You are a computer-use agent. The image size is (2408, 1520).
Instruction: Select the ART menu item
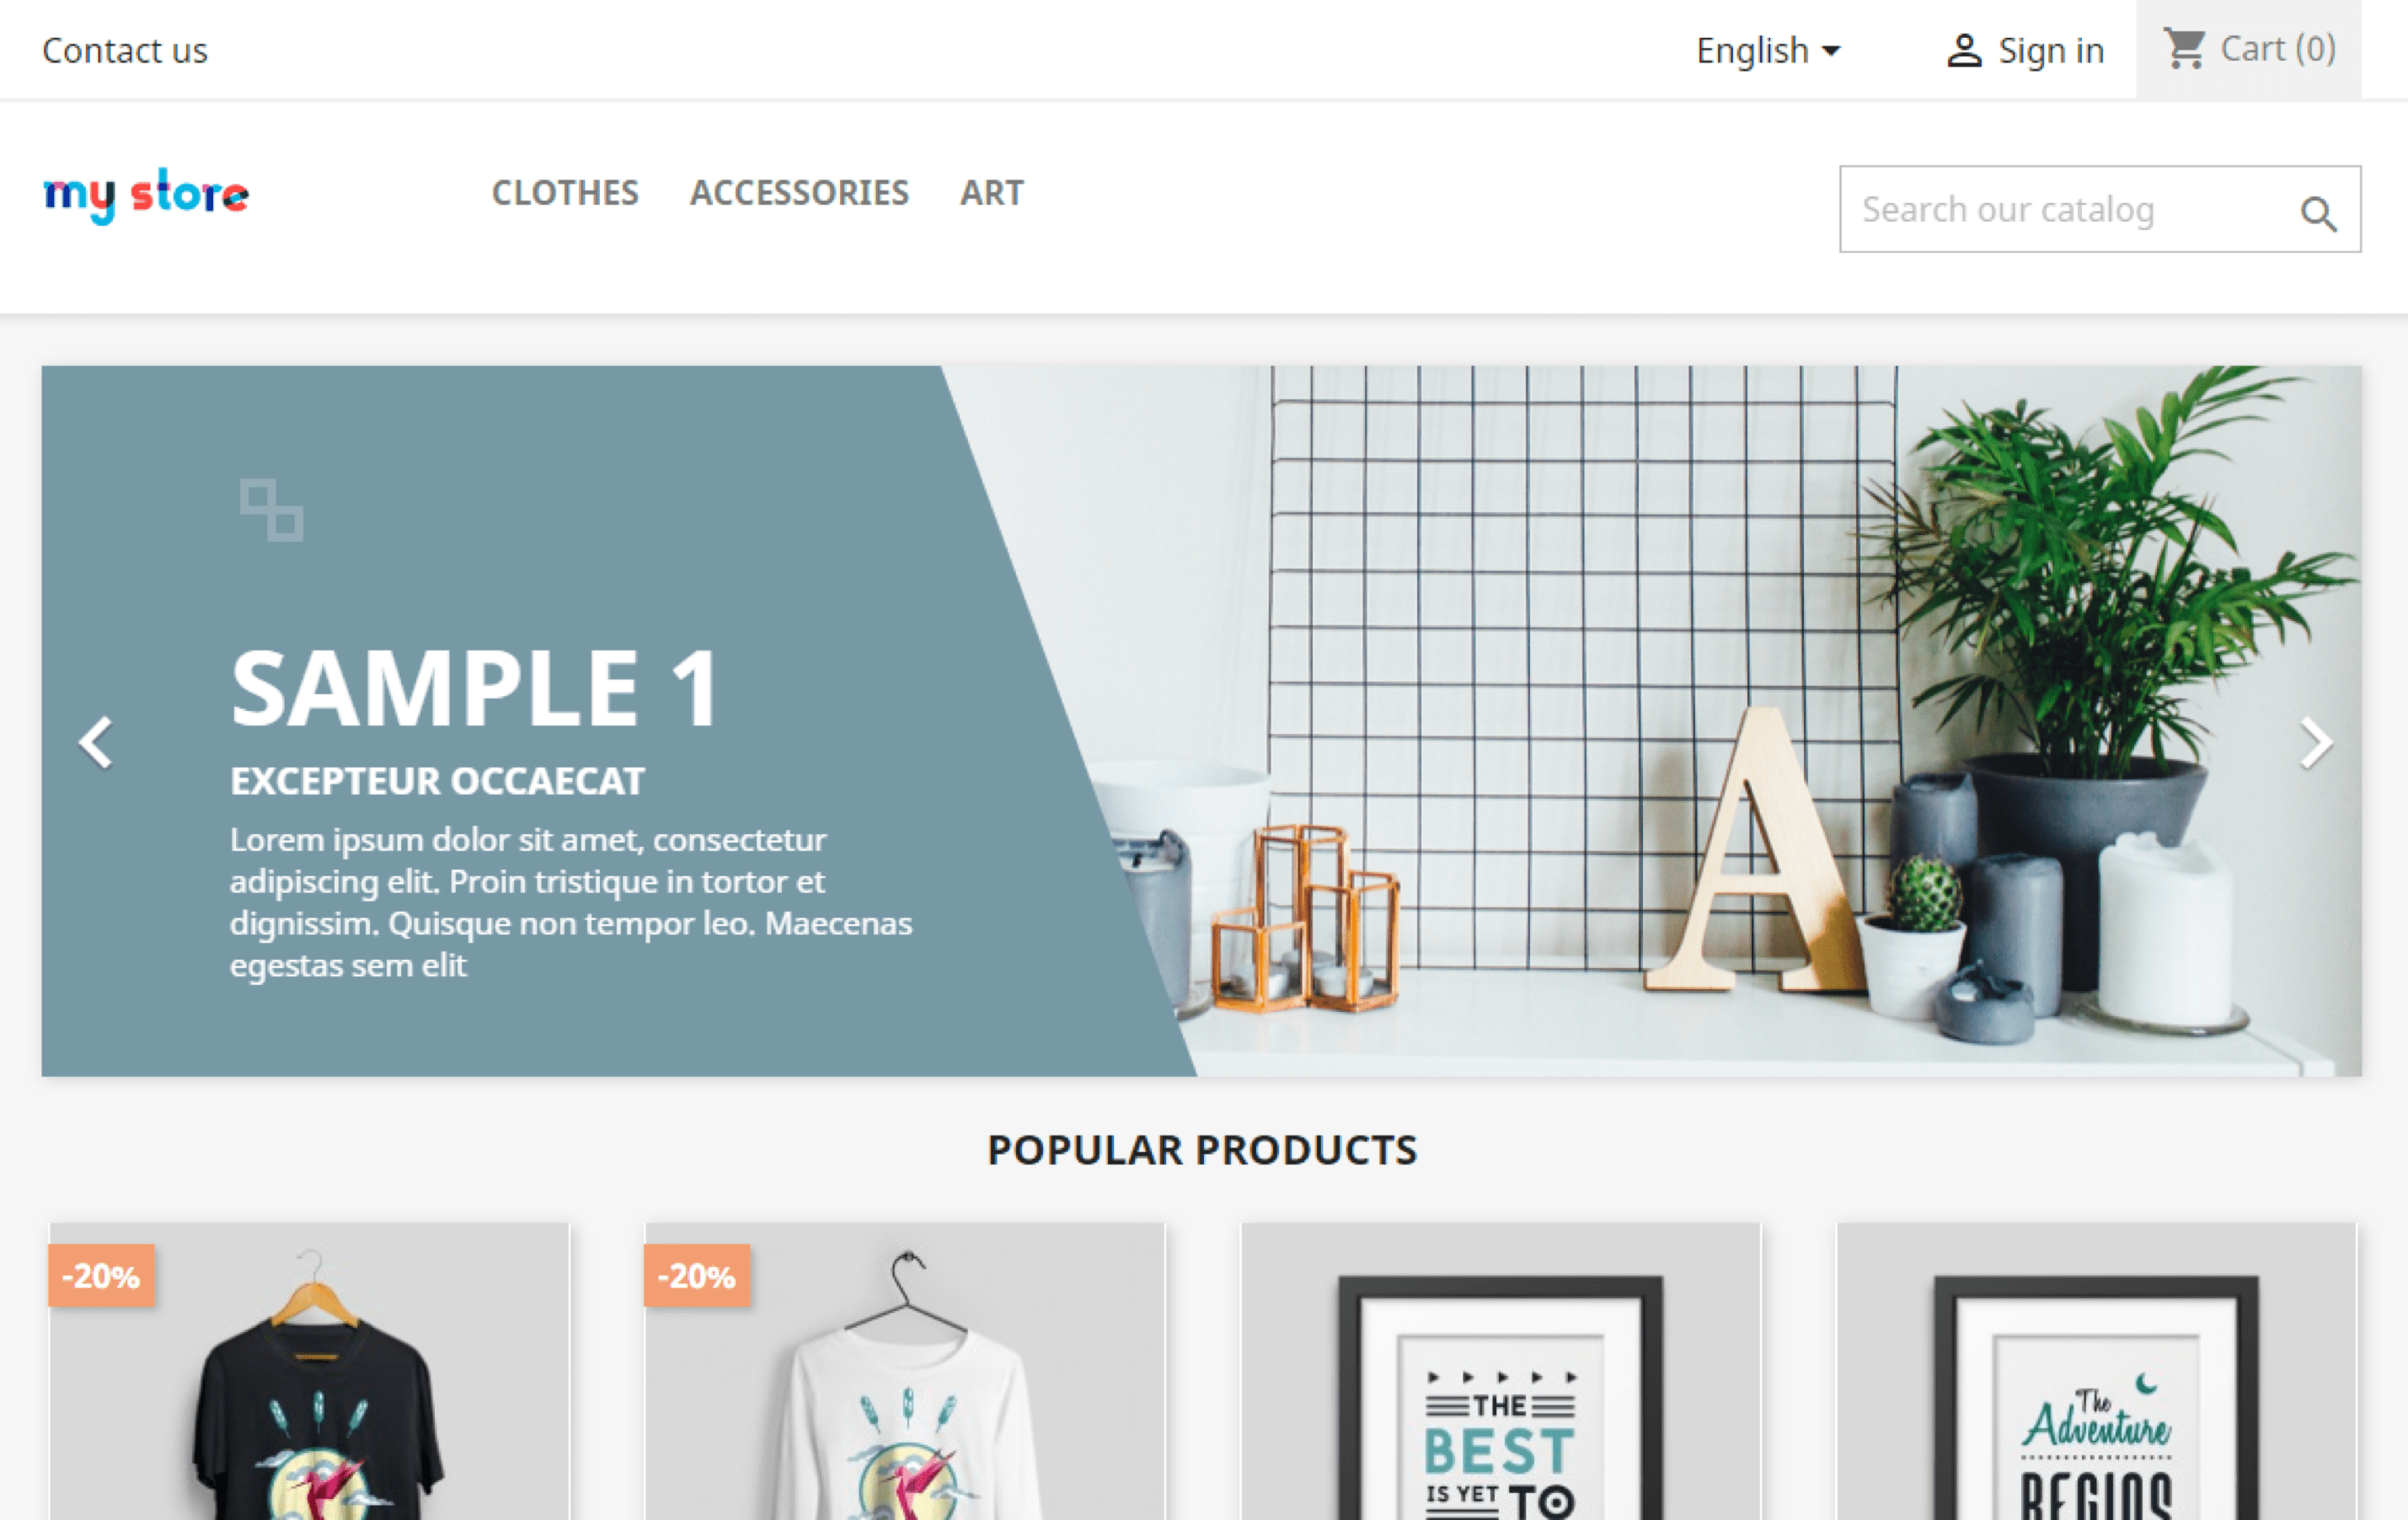click(x=991, y=193)
